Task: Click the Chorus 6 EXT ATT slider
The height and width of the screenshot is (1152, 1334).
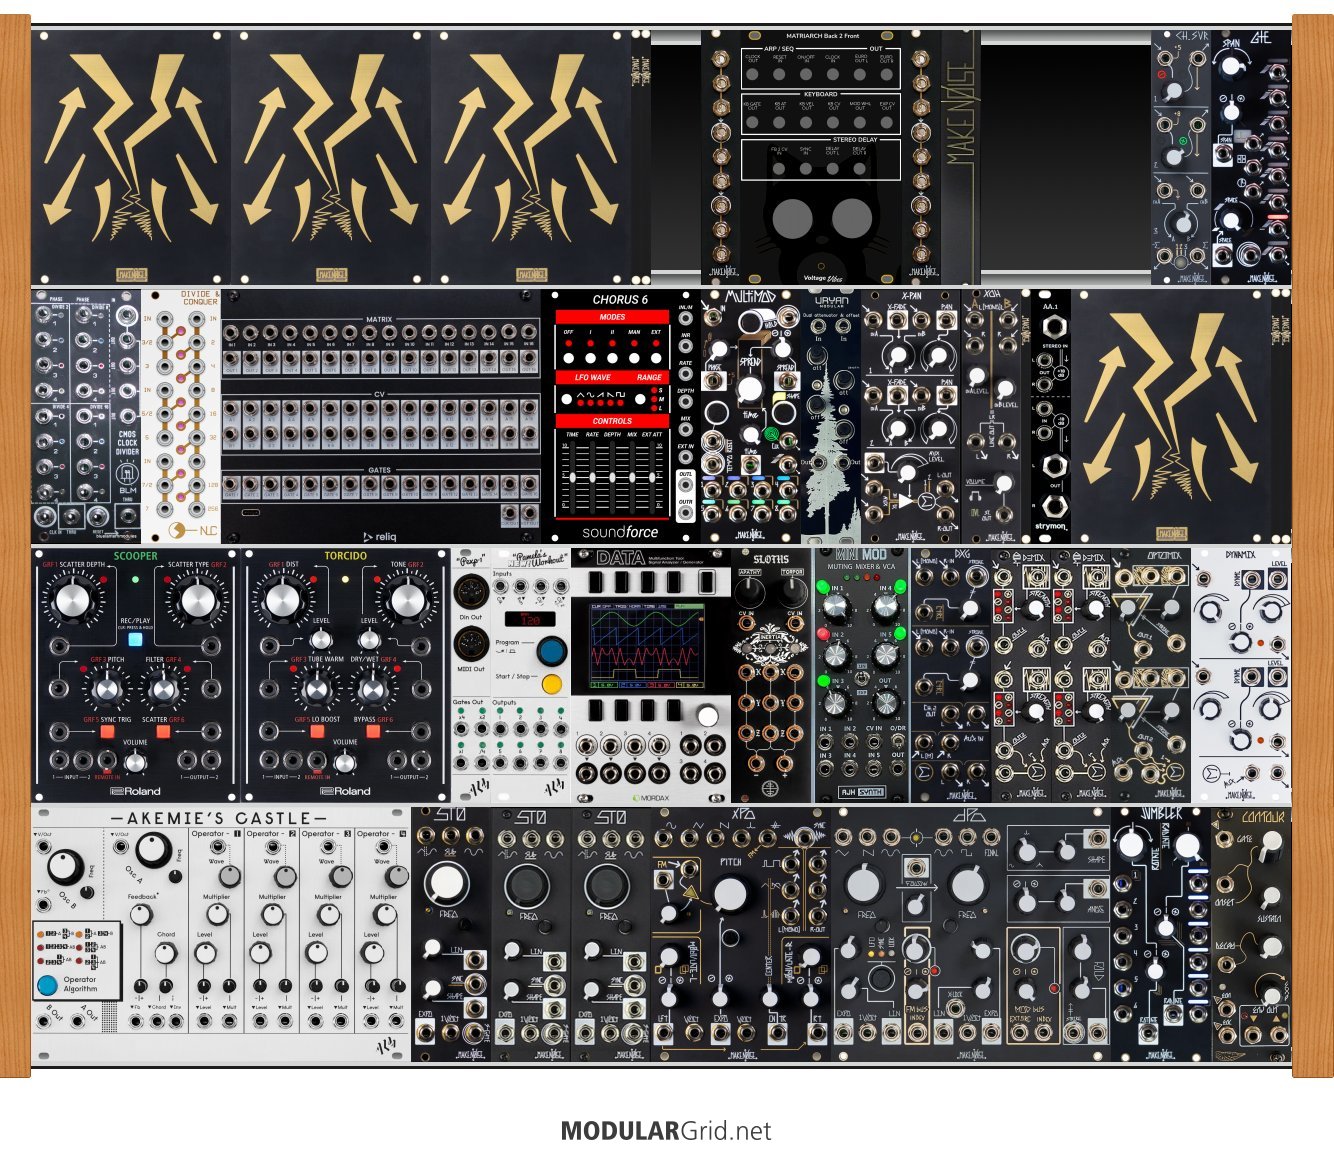Action: point(652,476)
